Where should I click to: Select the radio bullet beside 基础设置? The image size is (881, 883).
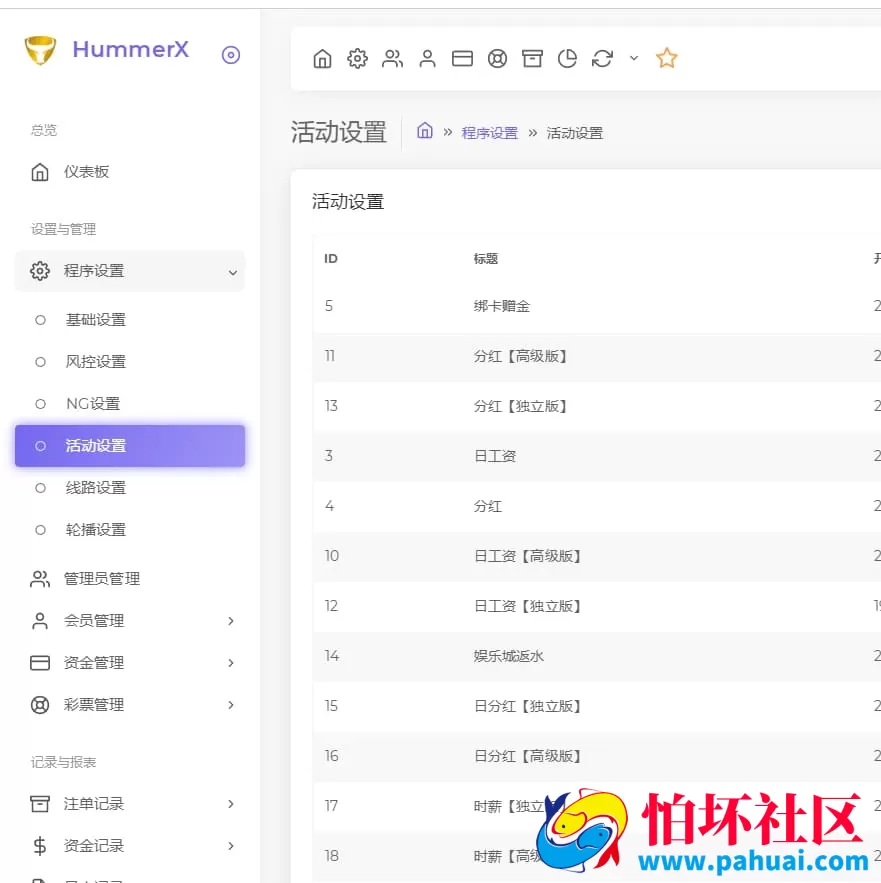tap(39, 319)
